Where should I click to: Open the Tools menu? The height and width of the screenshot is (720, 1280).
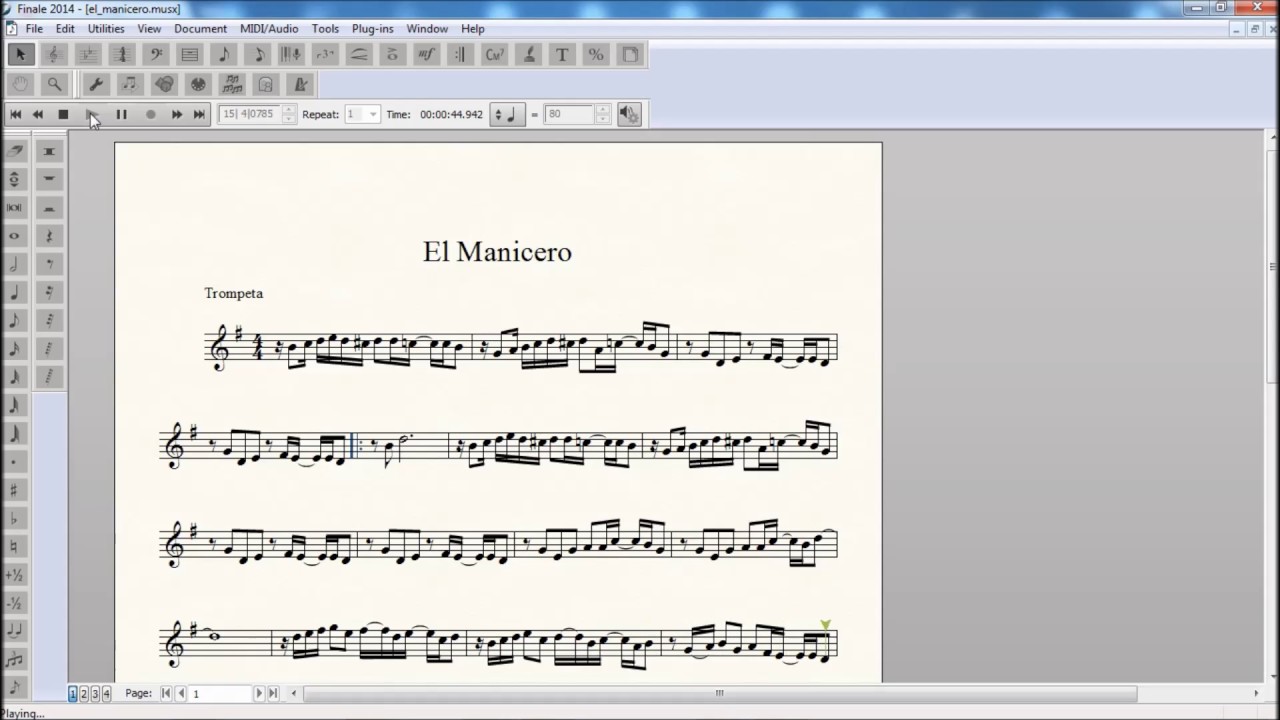click(325, 29)
